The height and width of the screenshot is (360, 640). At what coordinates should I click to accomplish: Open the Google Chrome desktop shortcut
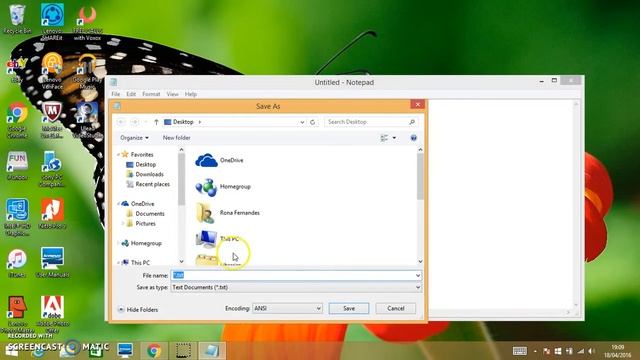[17, 120]
